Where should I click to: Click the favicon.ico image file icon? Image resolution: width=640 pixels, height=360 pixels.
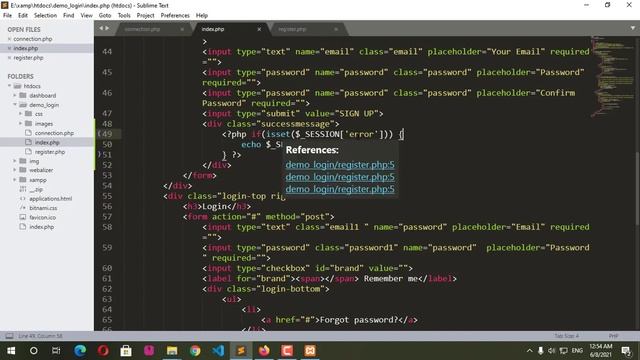click(23, 217)
